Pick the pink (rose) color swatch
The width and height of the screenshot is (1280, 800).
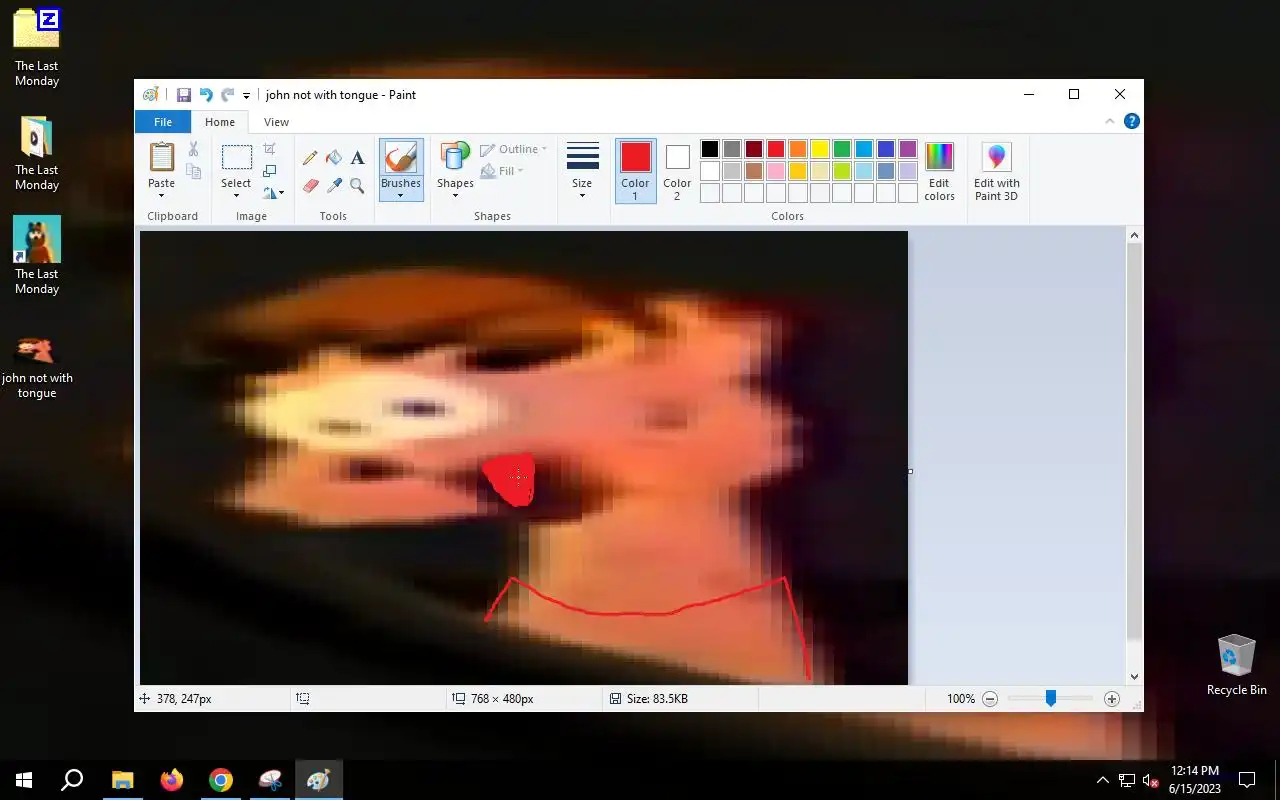(776, 171)
